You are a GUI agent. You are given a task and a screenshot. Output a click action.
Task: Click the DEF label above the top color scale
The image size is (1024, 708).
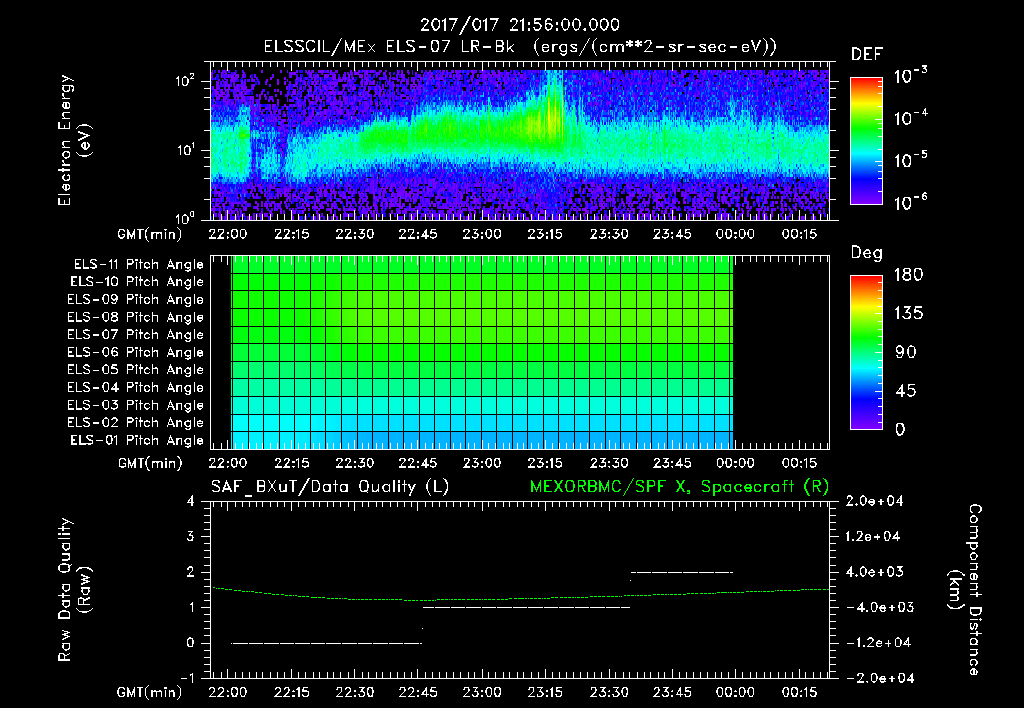pyautogui.click(x=867, y=55)
